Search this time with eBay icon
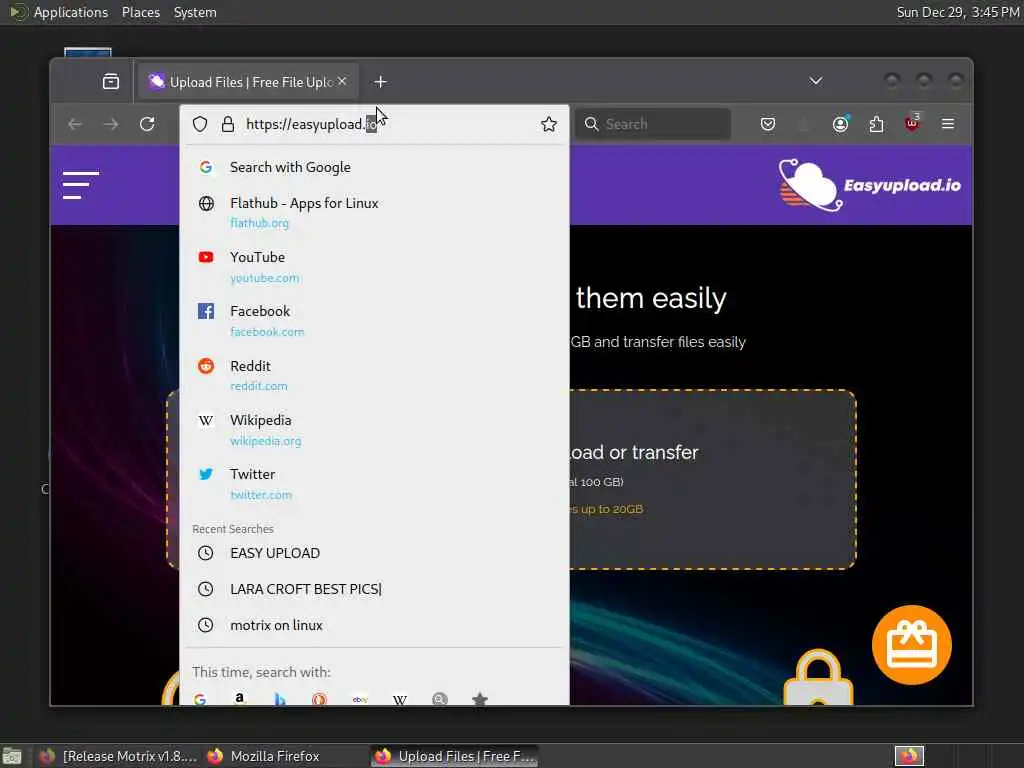The height and width of the screenshot is (768, 1024). 360,699
